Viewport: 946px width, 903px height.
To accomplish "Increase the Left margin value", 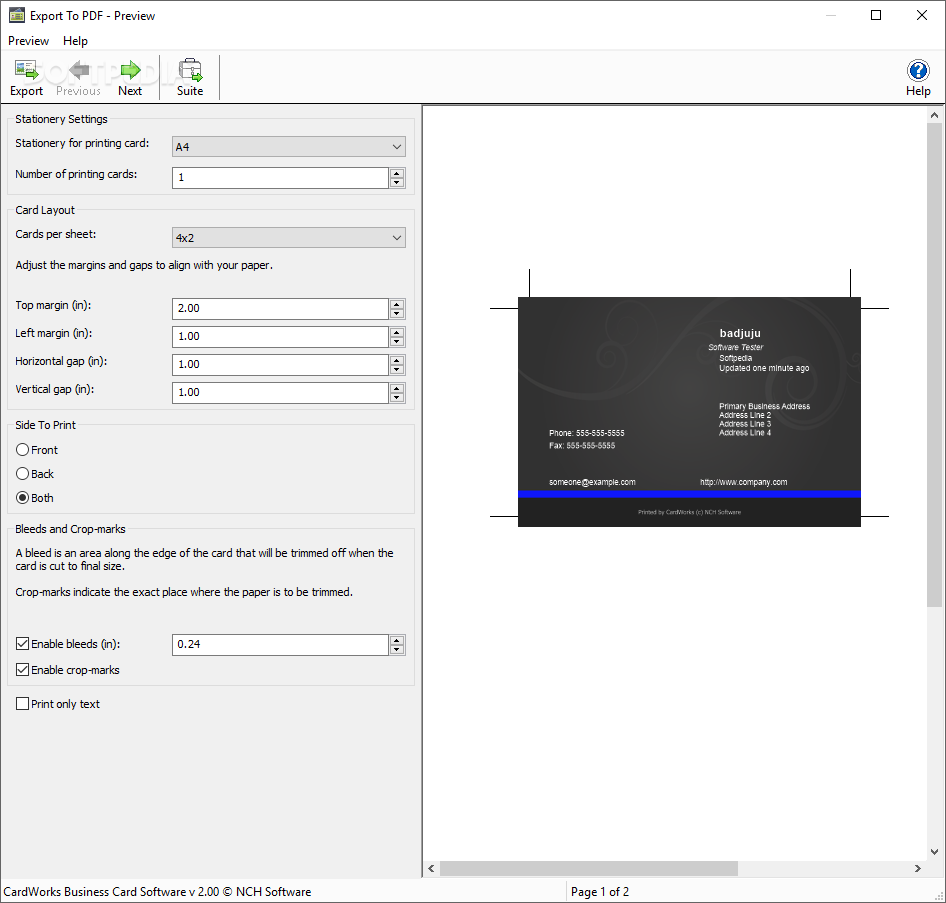I will 396,332.
